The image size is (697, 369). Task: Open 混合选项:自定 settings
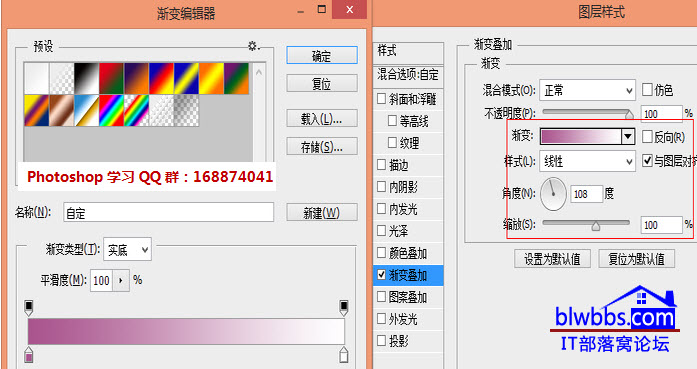408,74
